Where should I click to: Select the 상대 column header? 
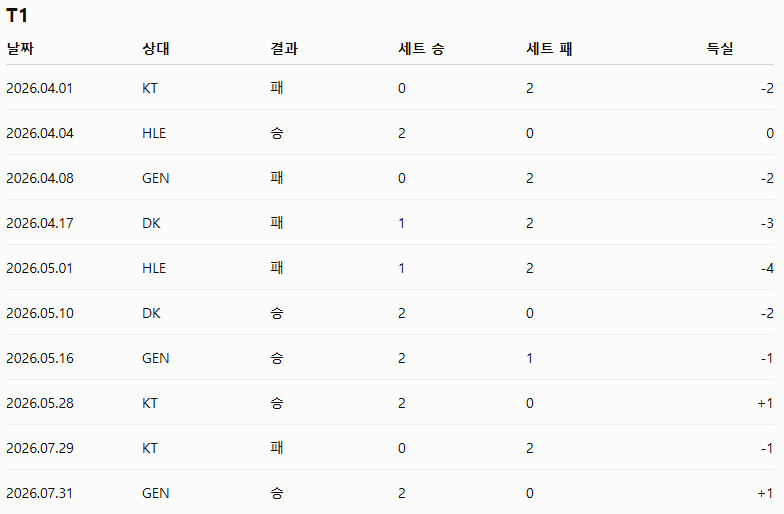tap(156, 48)
